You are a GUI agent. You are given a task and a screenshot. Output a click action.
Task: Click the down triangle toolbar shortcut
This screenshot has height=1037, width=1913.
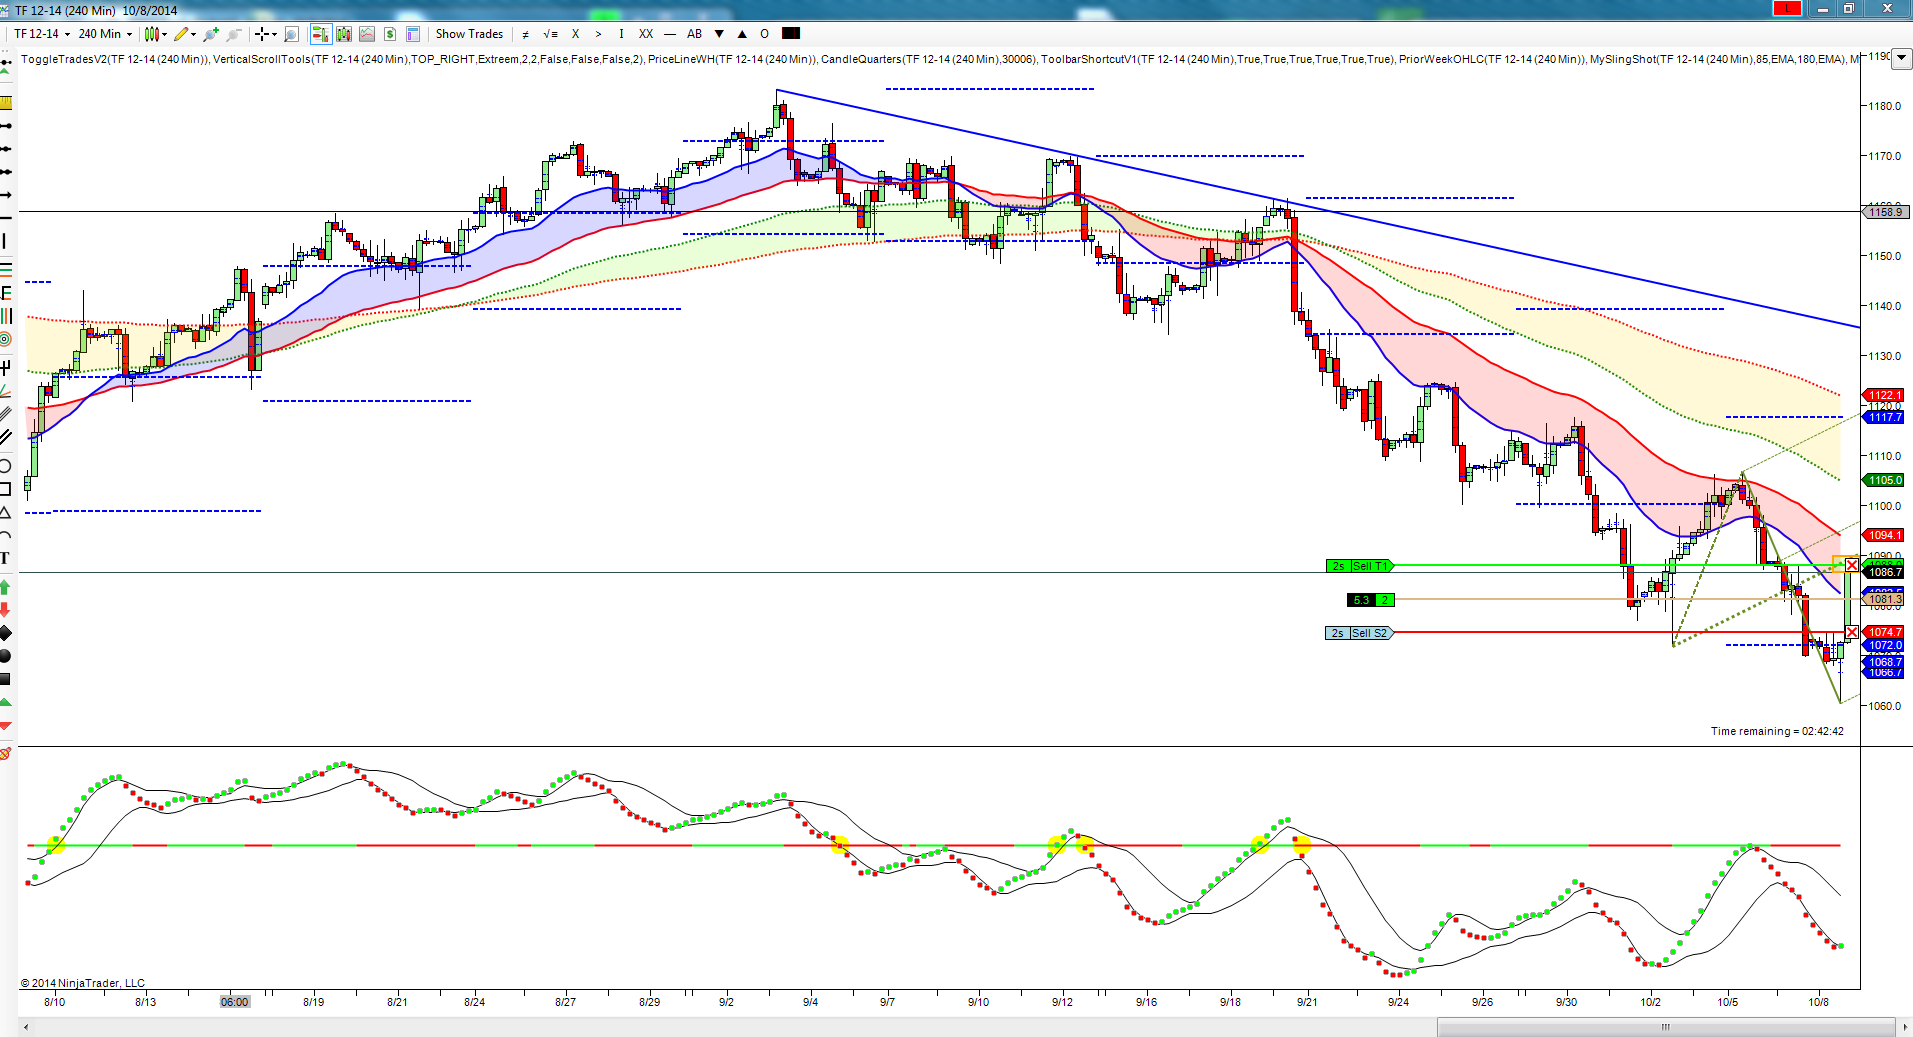[x=719, y=34]
